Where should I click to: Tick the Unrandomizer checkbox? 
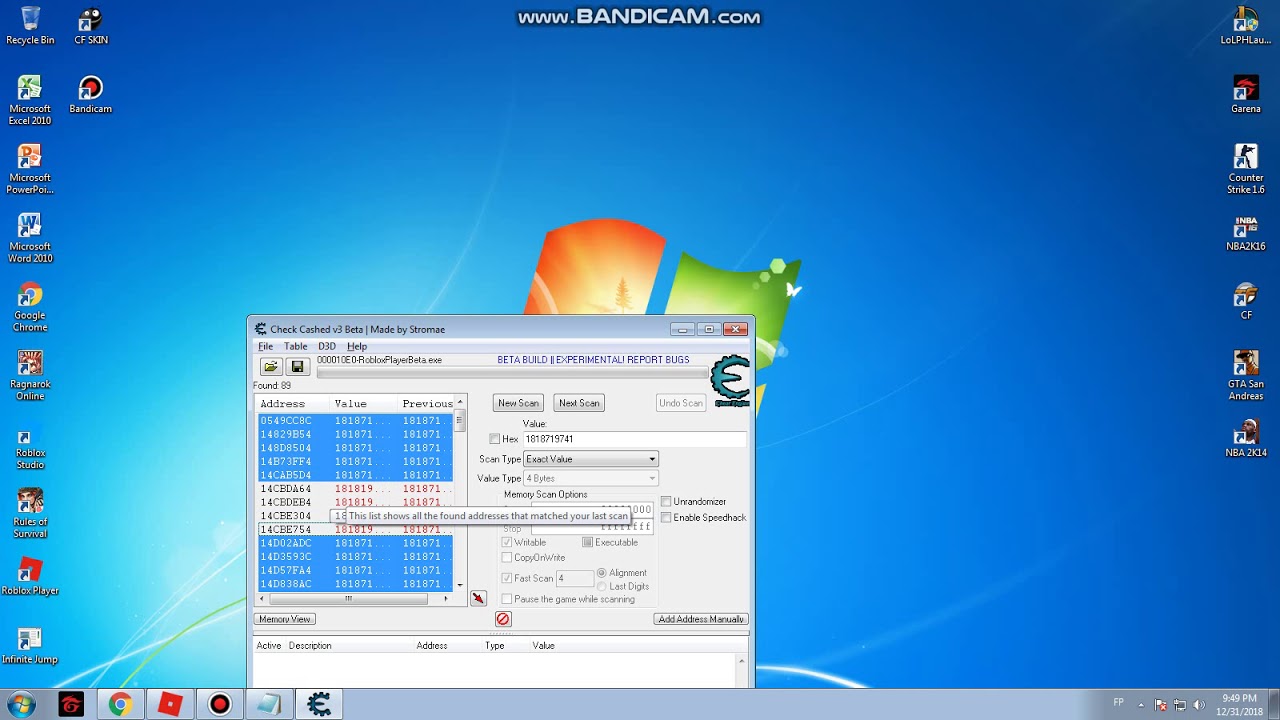coord(666,502)
